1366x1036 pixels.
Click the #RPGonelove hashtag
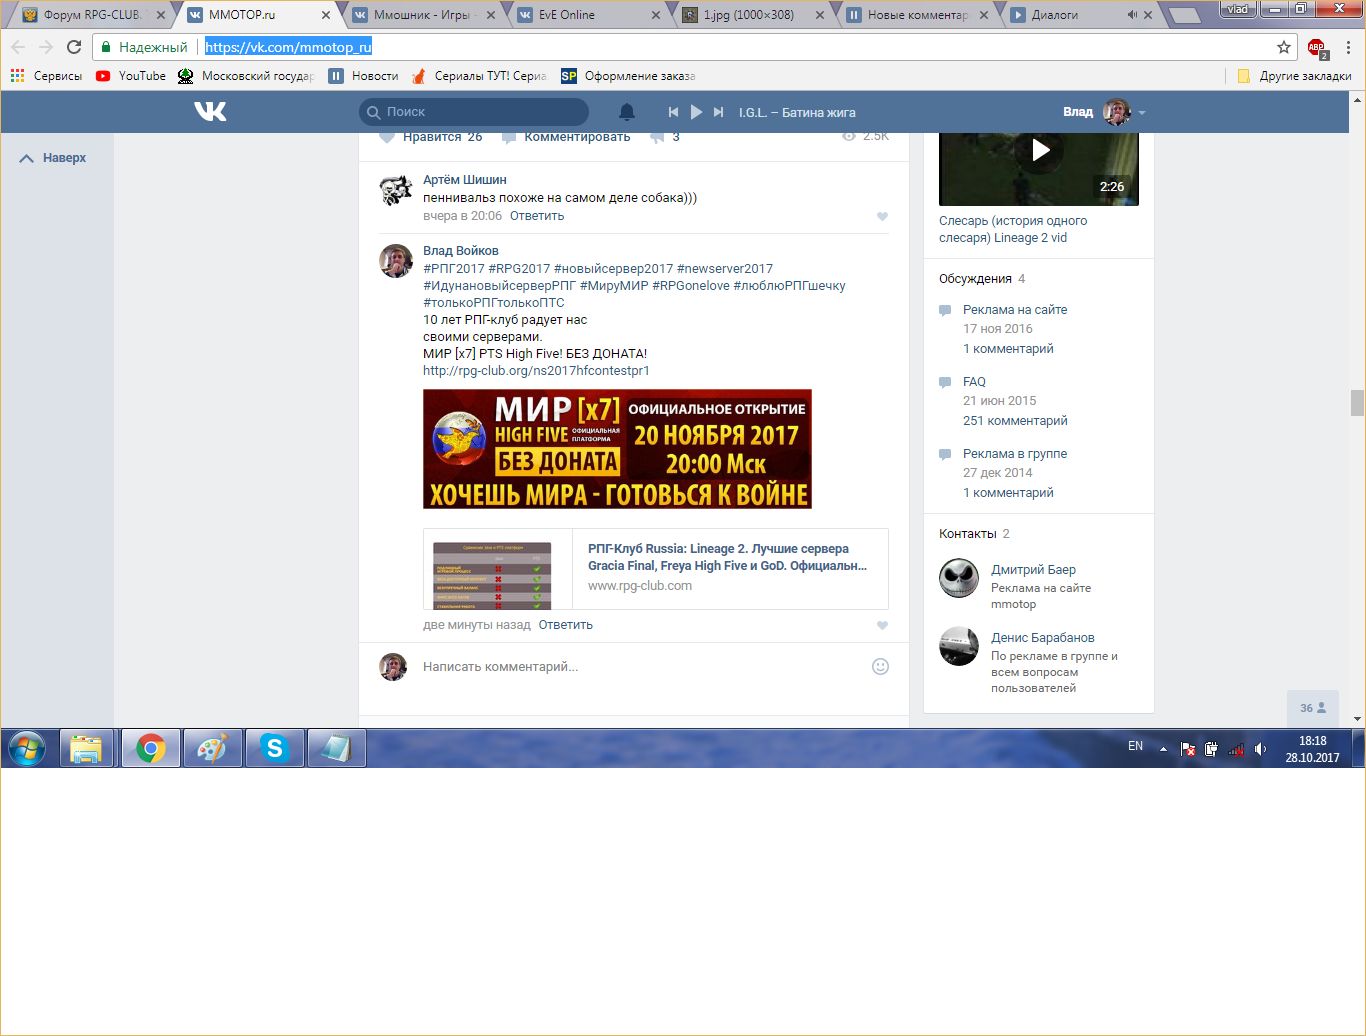(691, 286)
